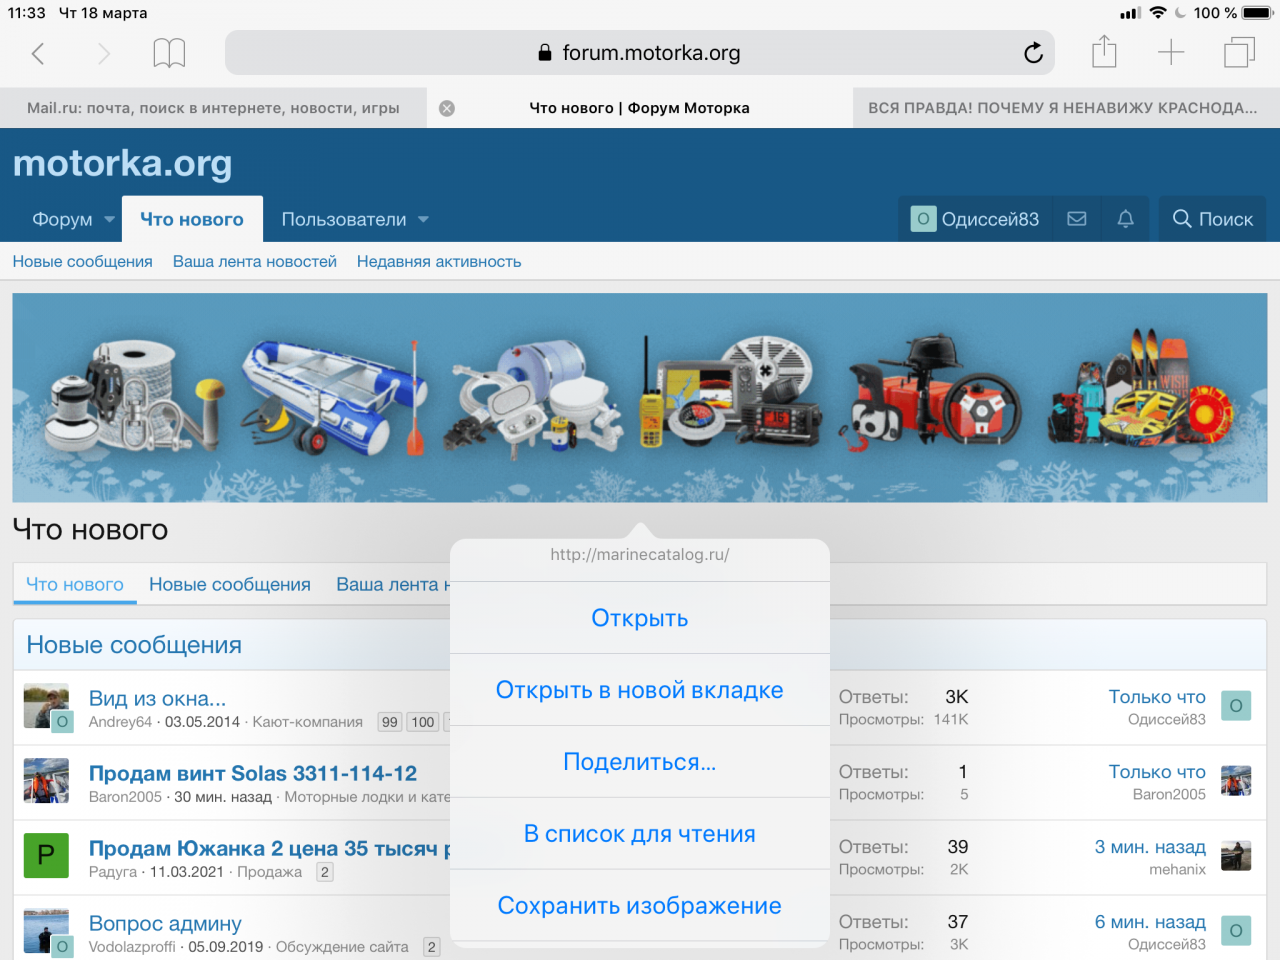The image size is (1280, 960).
Task: Open forum inbox envelope icon
Action: (x=1077, y=219)
